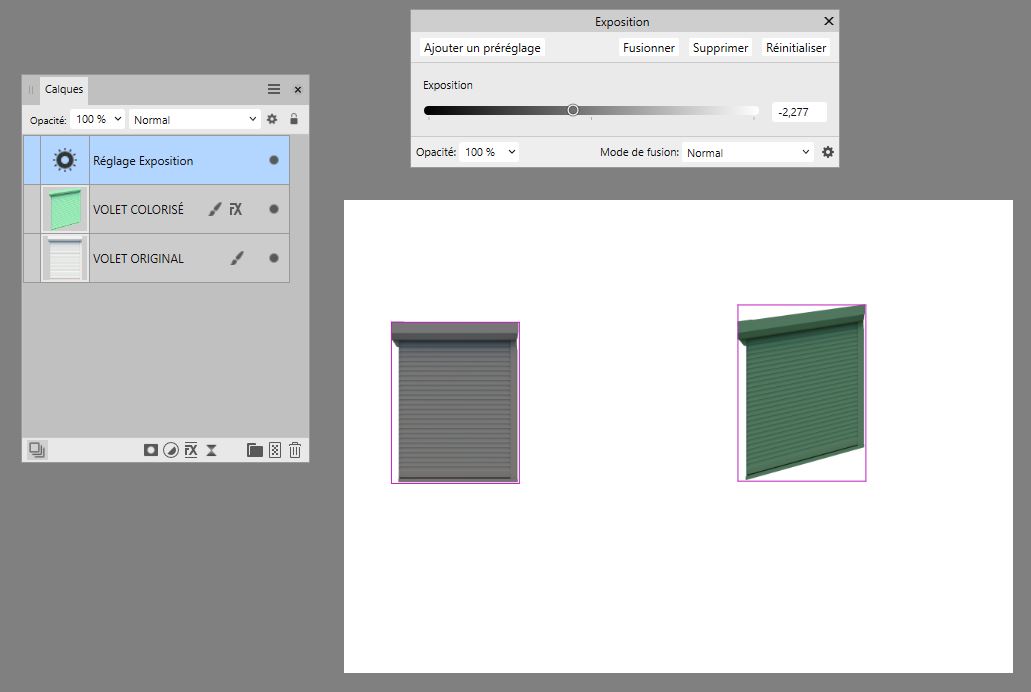Expand the Exposition dialog Opacité dropdown

coord(490,152)
